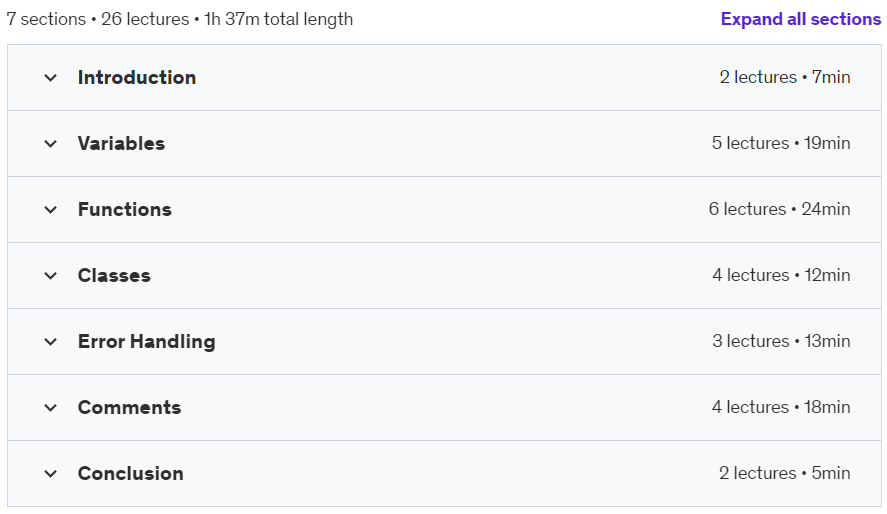Click the 2 lectures • 7min label

click(785, 77)
